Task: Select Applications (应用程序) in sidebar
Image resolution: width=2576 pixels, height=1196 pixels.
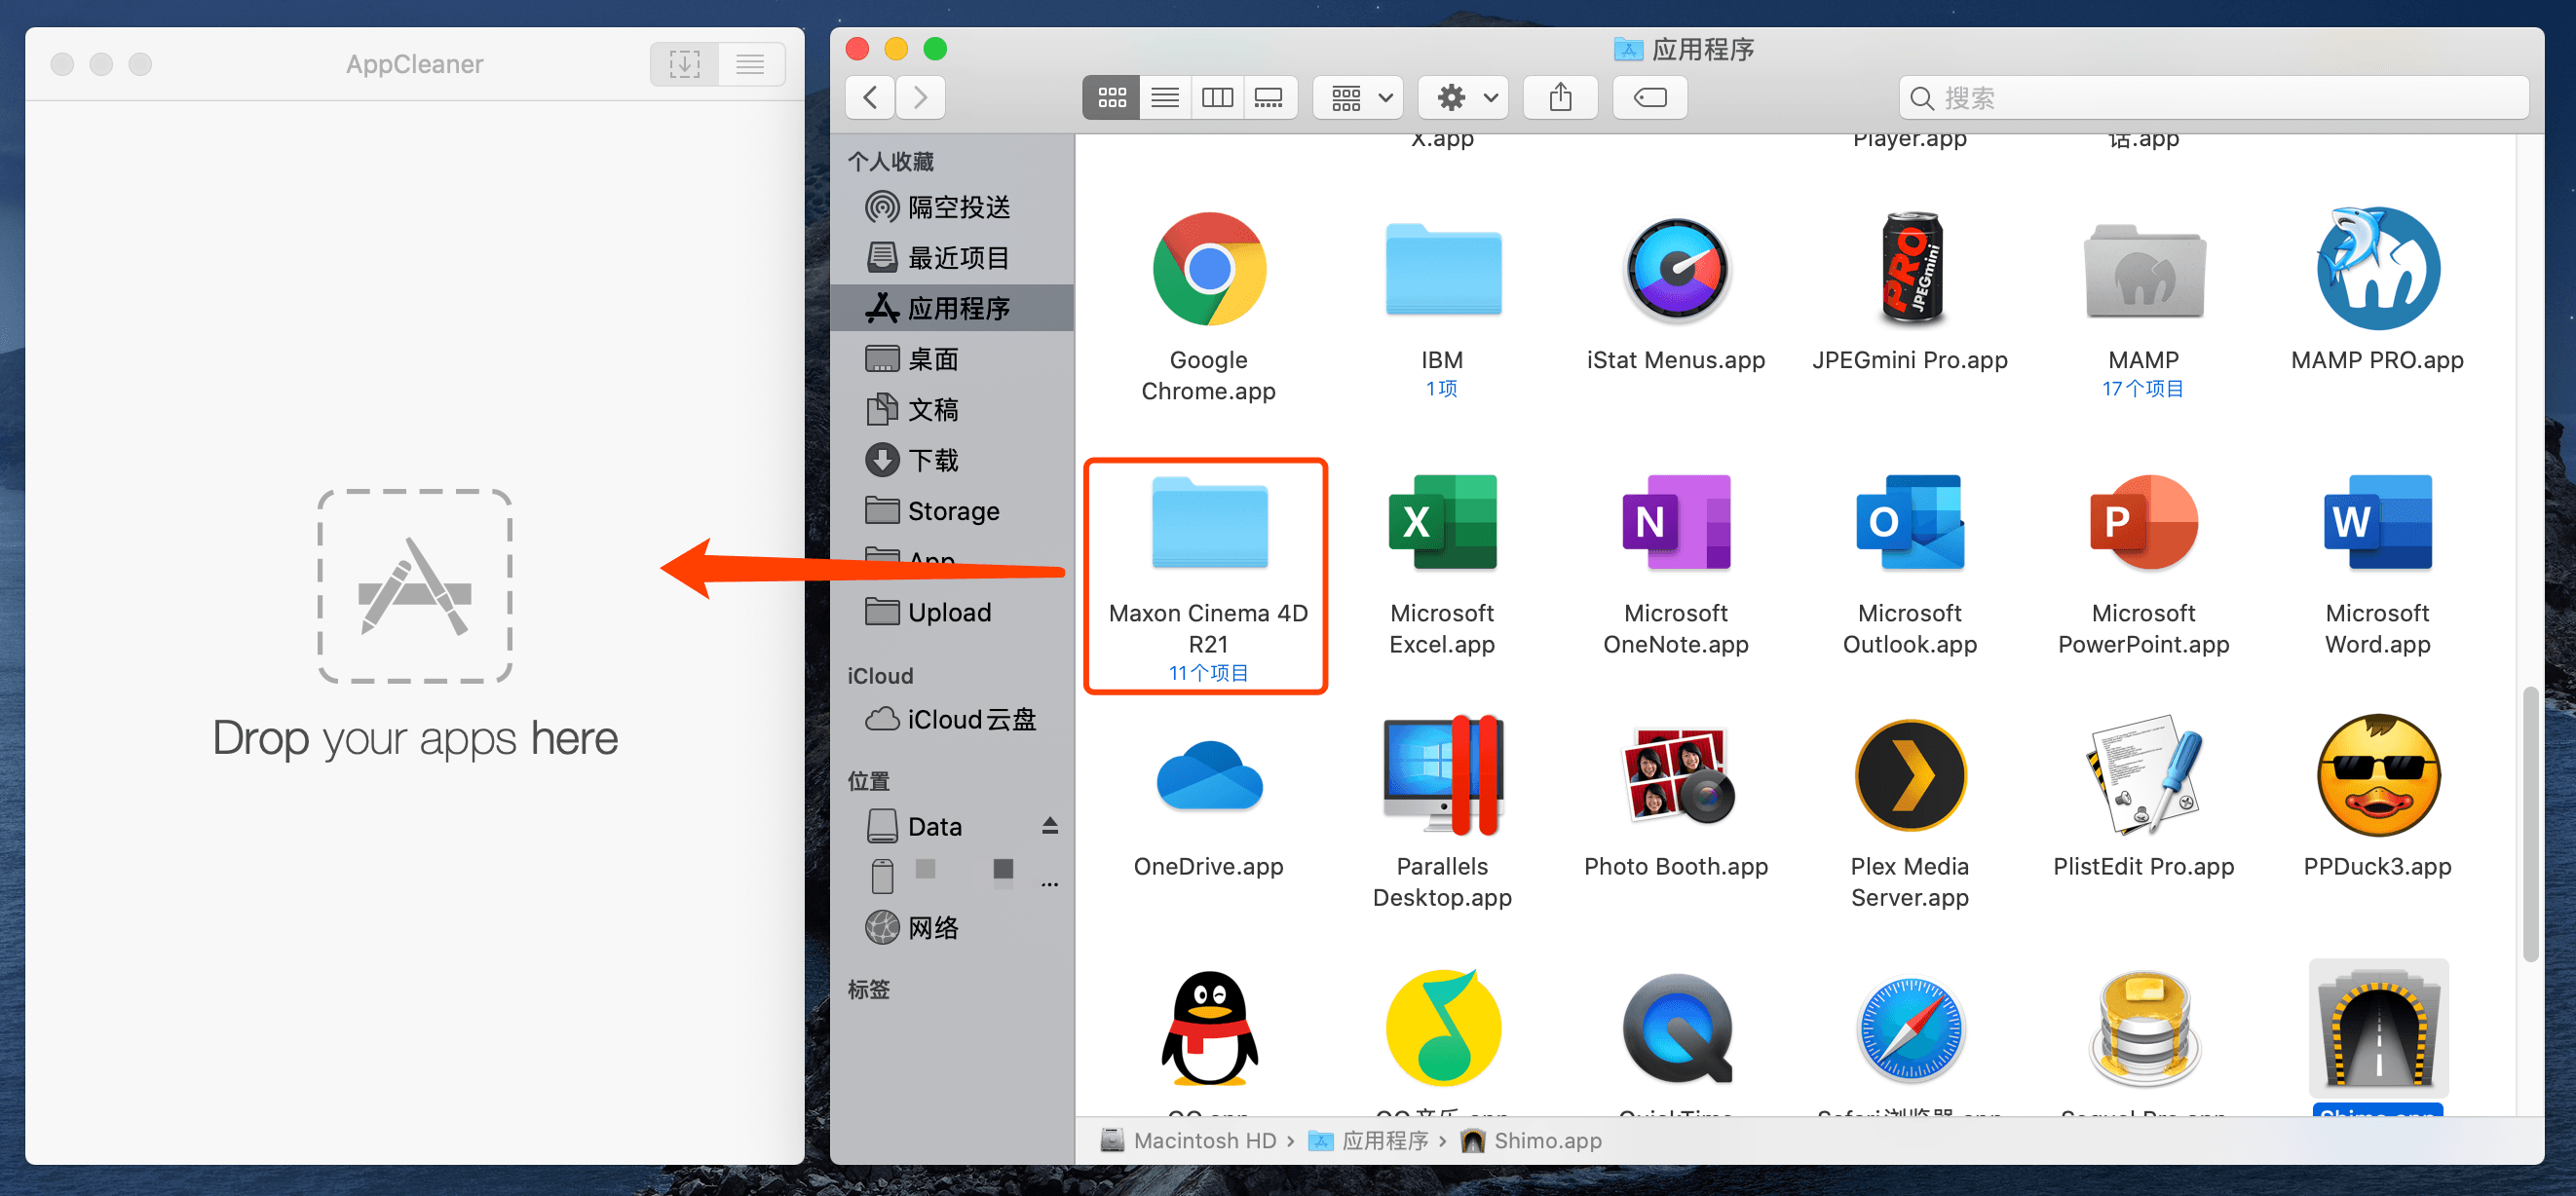Action: click(951, 308)
